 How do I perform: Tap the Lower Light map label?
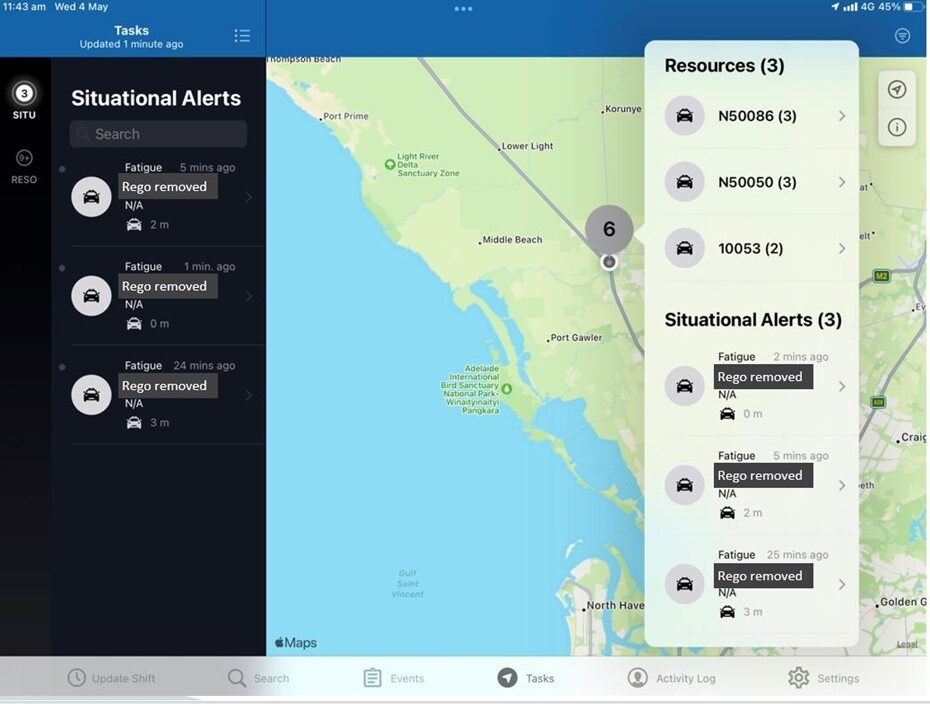pyautogui.click(x=525, y=146)
